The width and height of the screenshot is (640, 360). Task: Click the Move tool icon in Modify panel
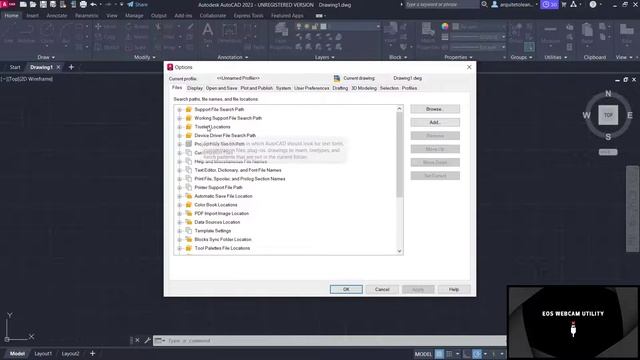[x=98, y=27]
